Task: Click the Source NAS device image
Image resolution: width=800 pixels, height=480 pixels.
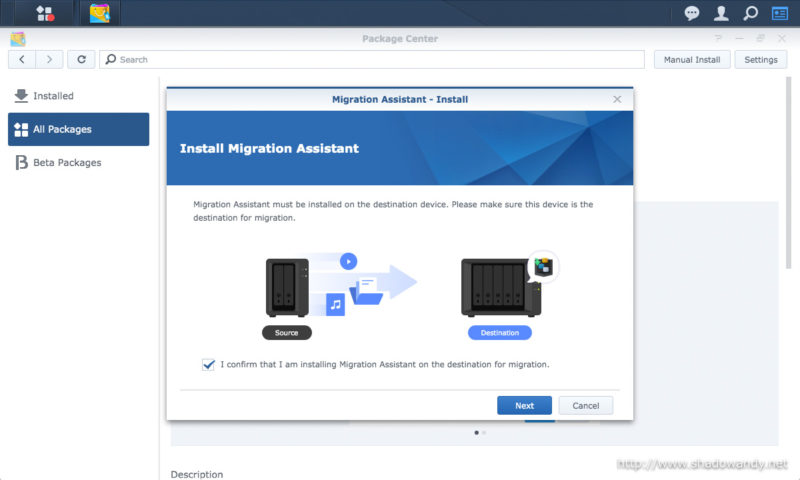Action: (287, 288)
